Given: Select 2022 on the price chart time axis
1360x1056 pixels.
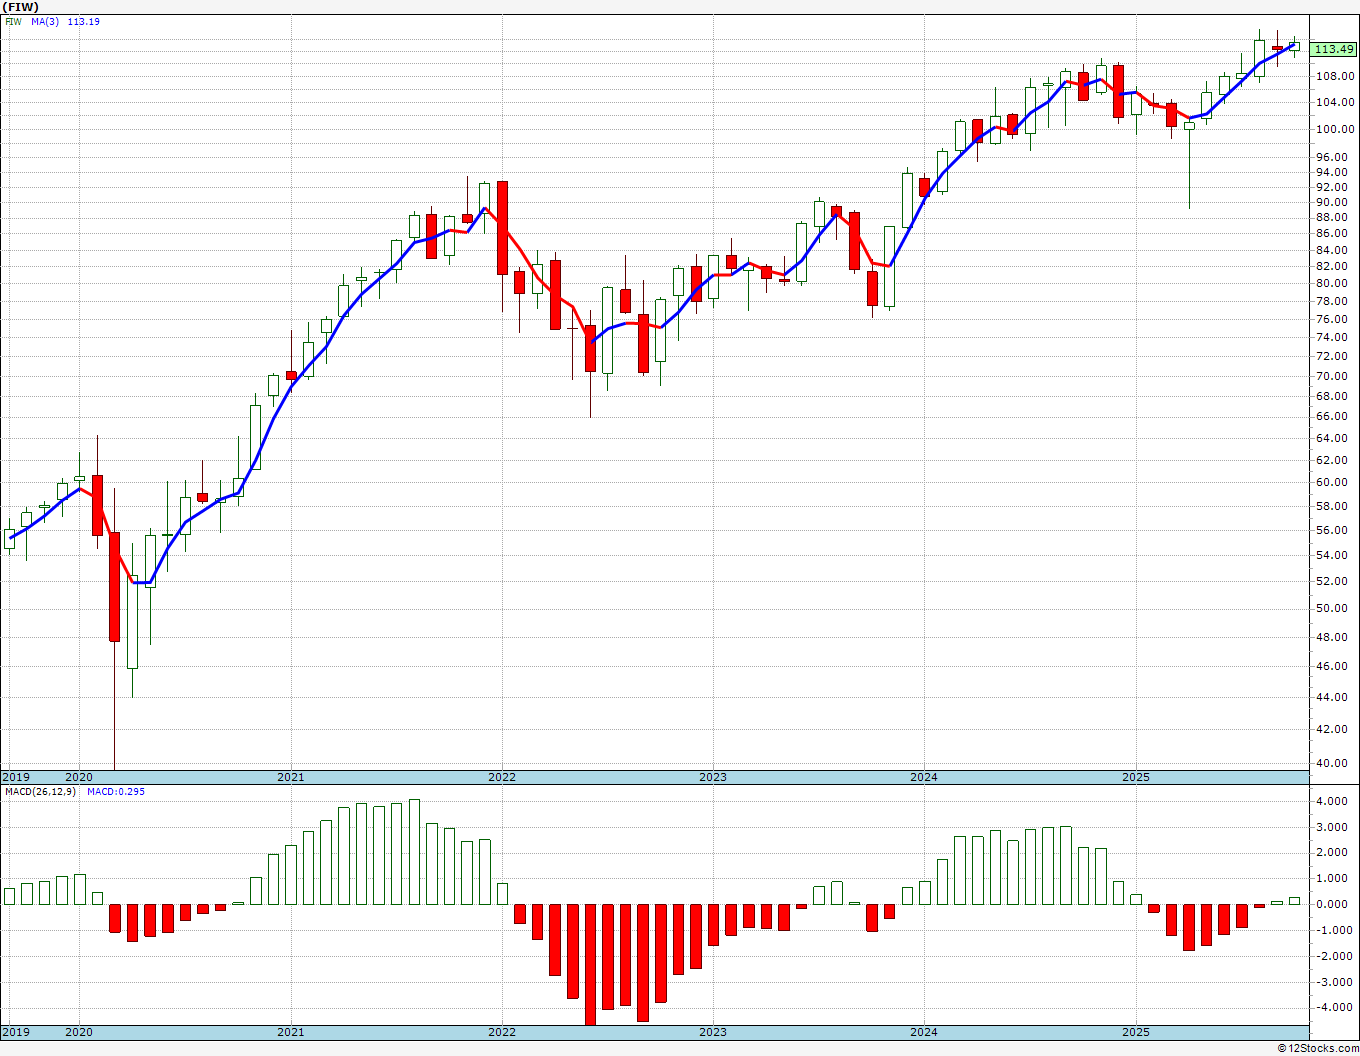Looking at the screenshot, I should pos(502,777).
